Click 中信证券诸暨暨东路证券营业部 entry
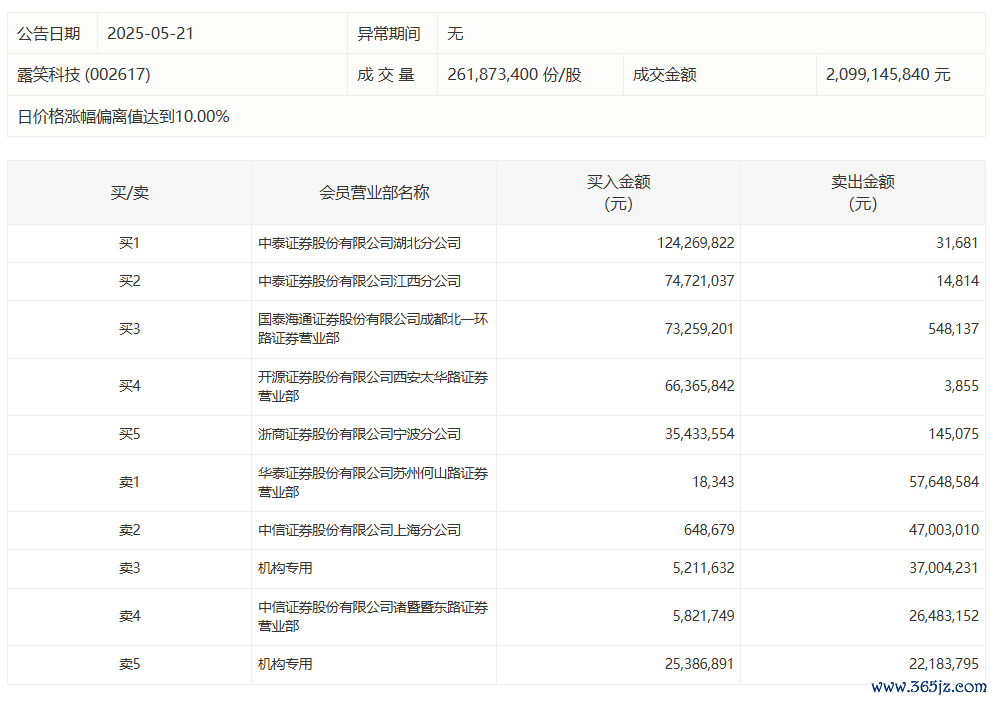This screenshot has height=702, width=994. [x=373, y=616]
